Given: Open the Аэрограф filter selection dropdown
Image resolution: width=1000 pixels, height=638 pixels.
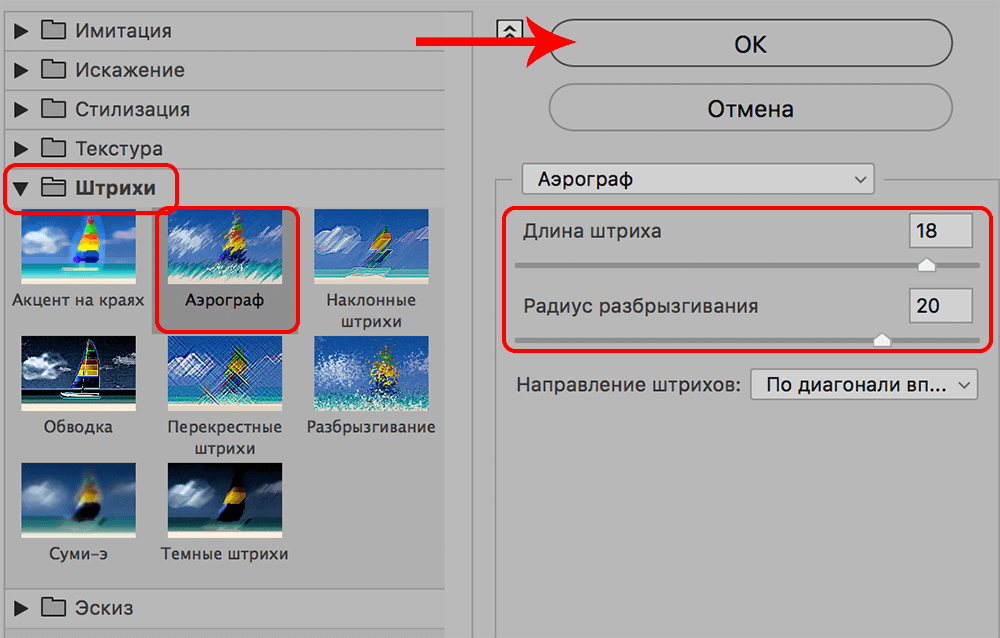Looking at the screenshot, I should [698, 178].
